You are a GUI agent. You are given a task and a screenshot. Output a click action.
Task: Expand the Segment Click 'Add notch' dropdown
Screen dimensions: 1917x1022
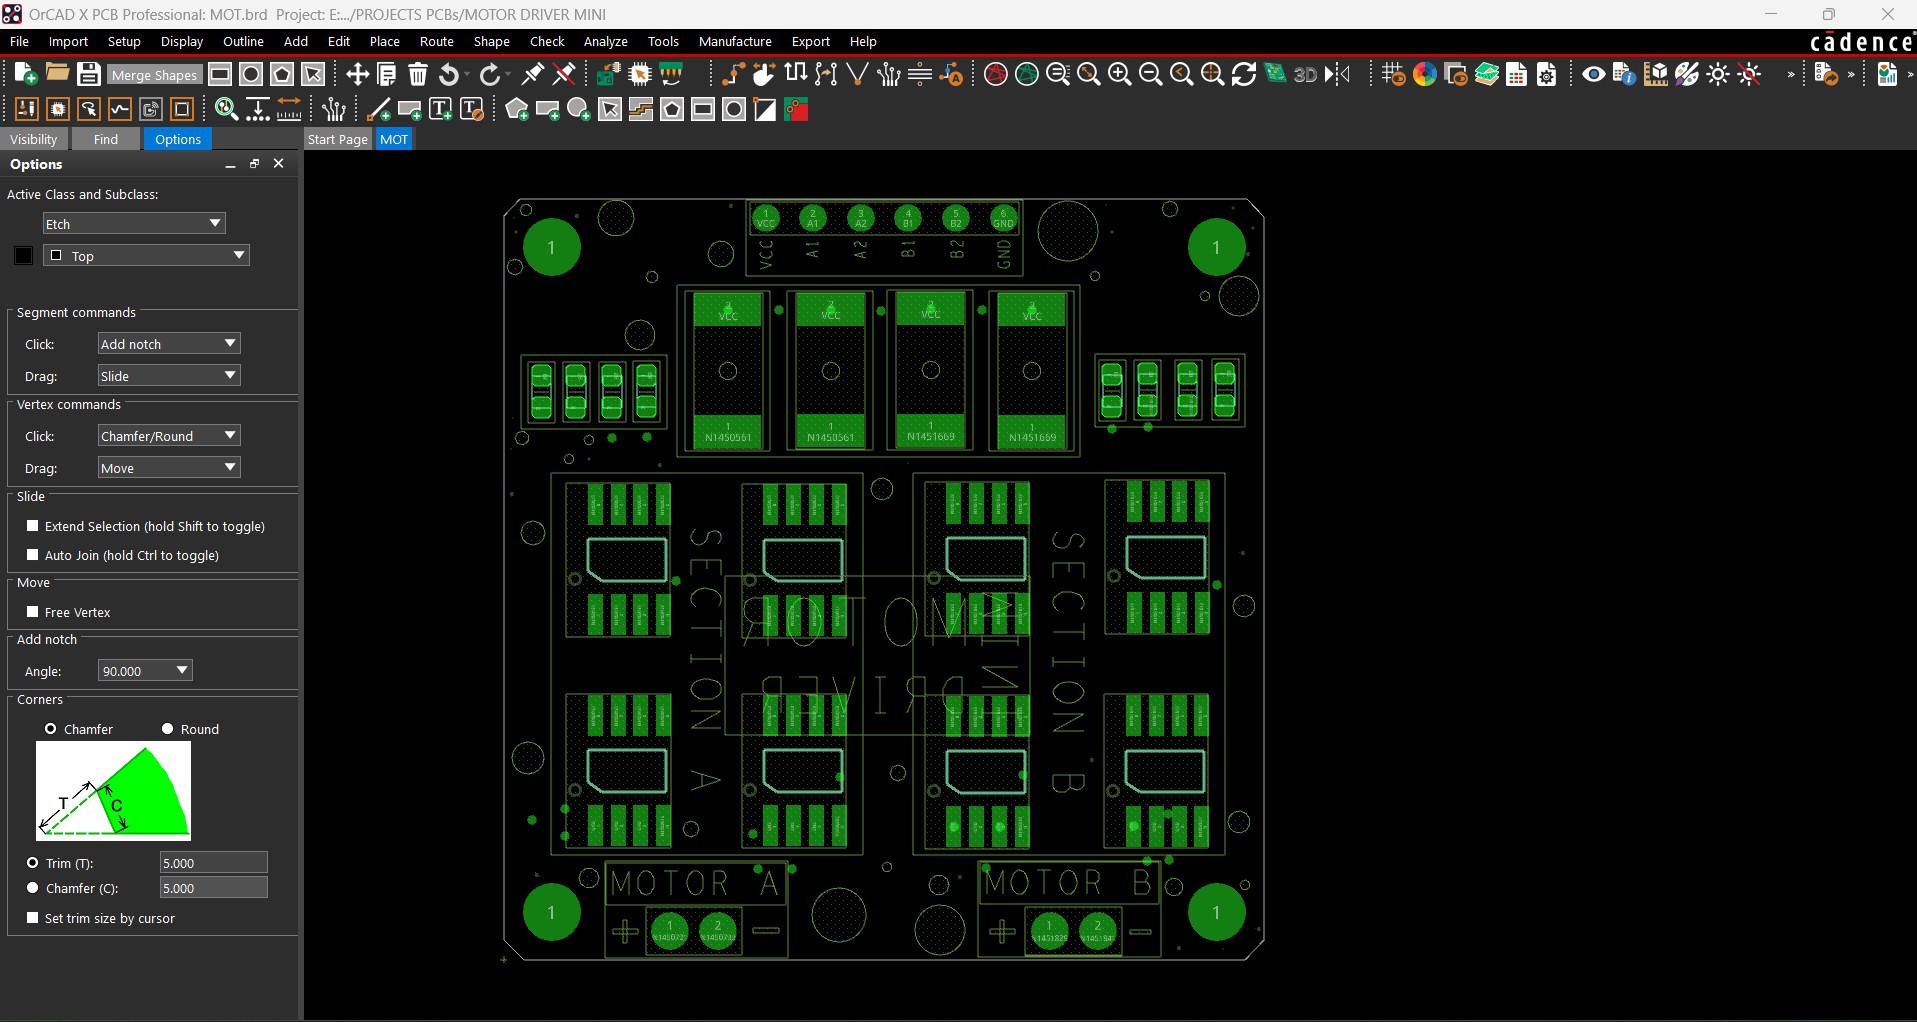point(169,344)
